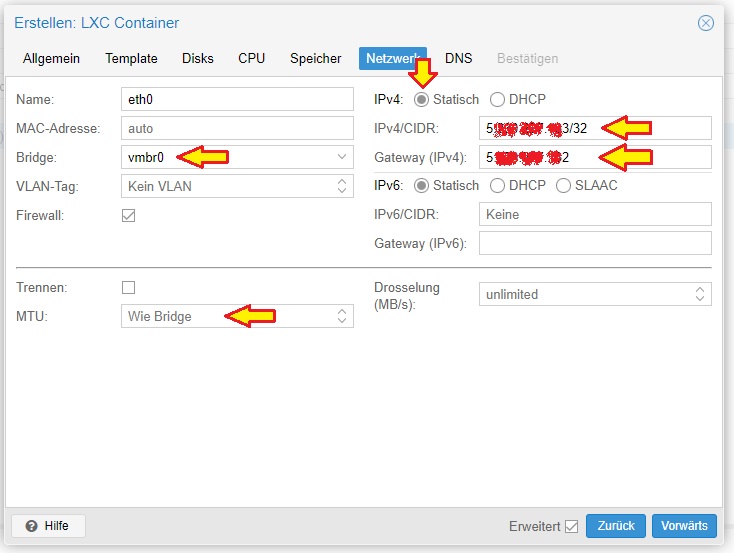Expand the Bridge dropdown list

pos(342,157)
